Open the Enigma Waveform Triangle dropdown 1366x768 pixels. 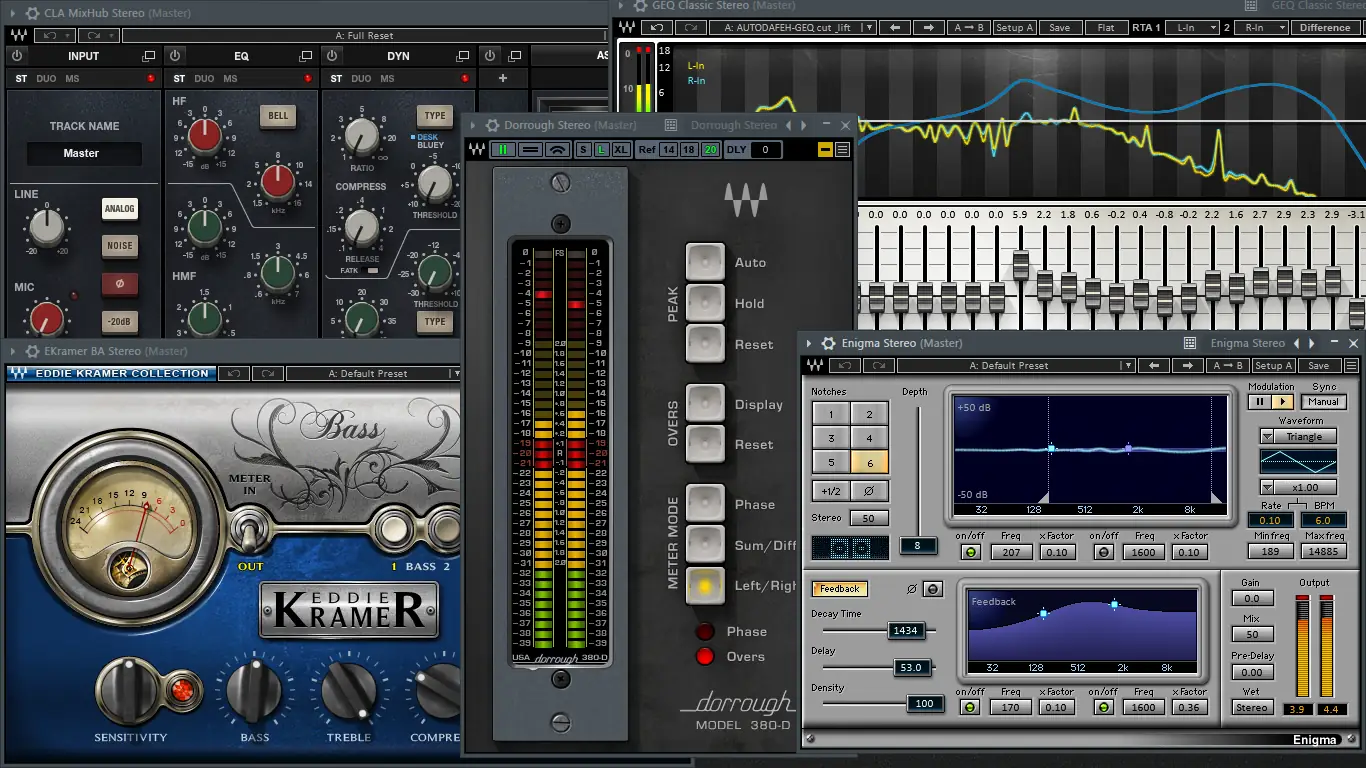click(1267, 437)
